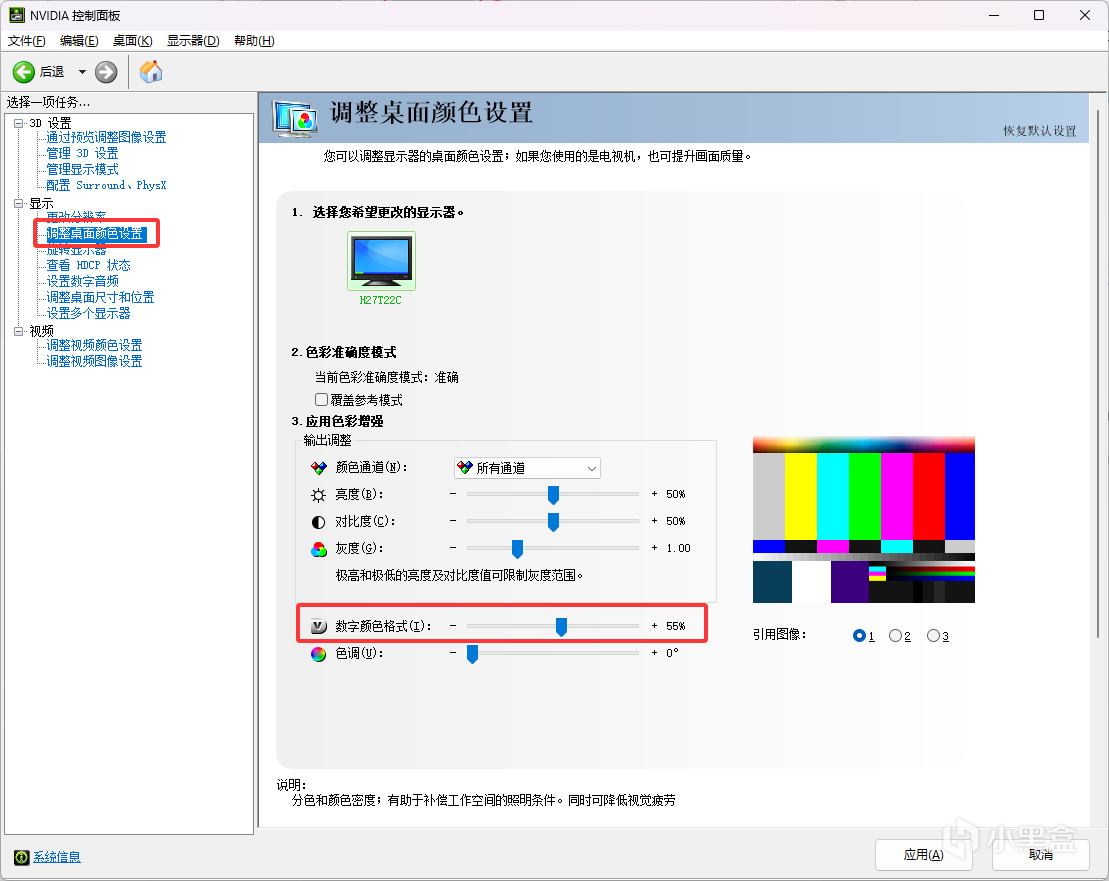Click the green Back arrow icon
The width and height of the screenshot is (1109, 881).
click(x=23, y=72)
